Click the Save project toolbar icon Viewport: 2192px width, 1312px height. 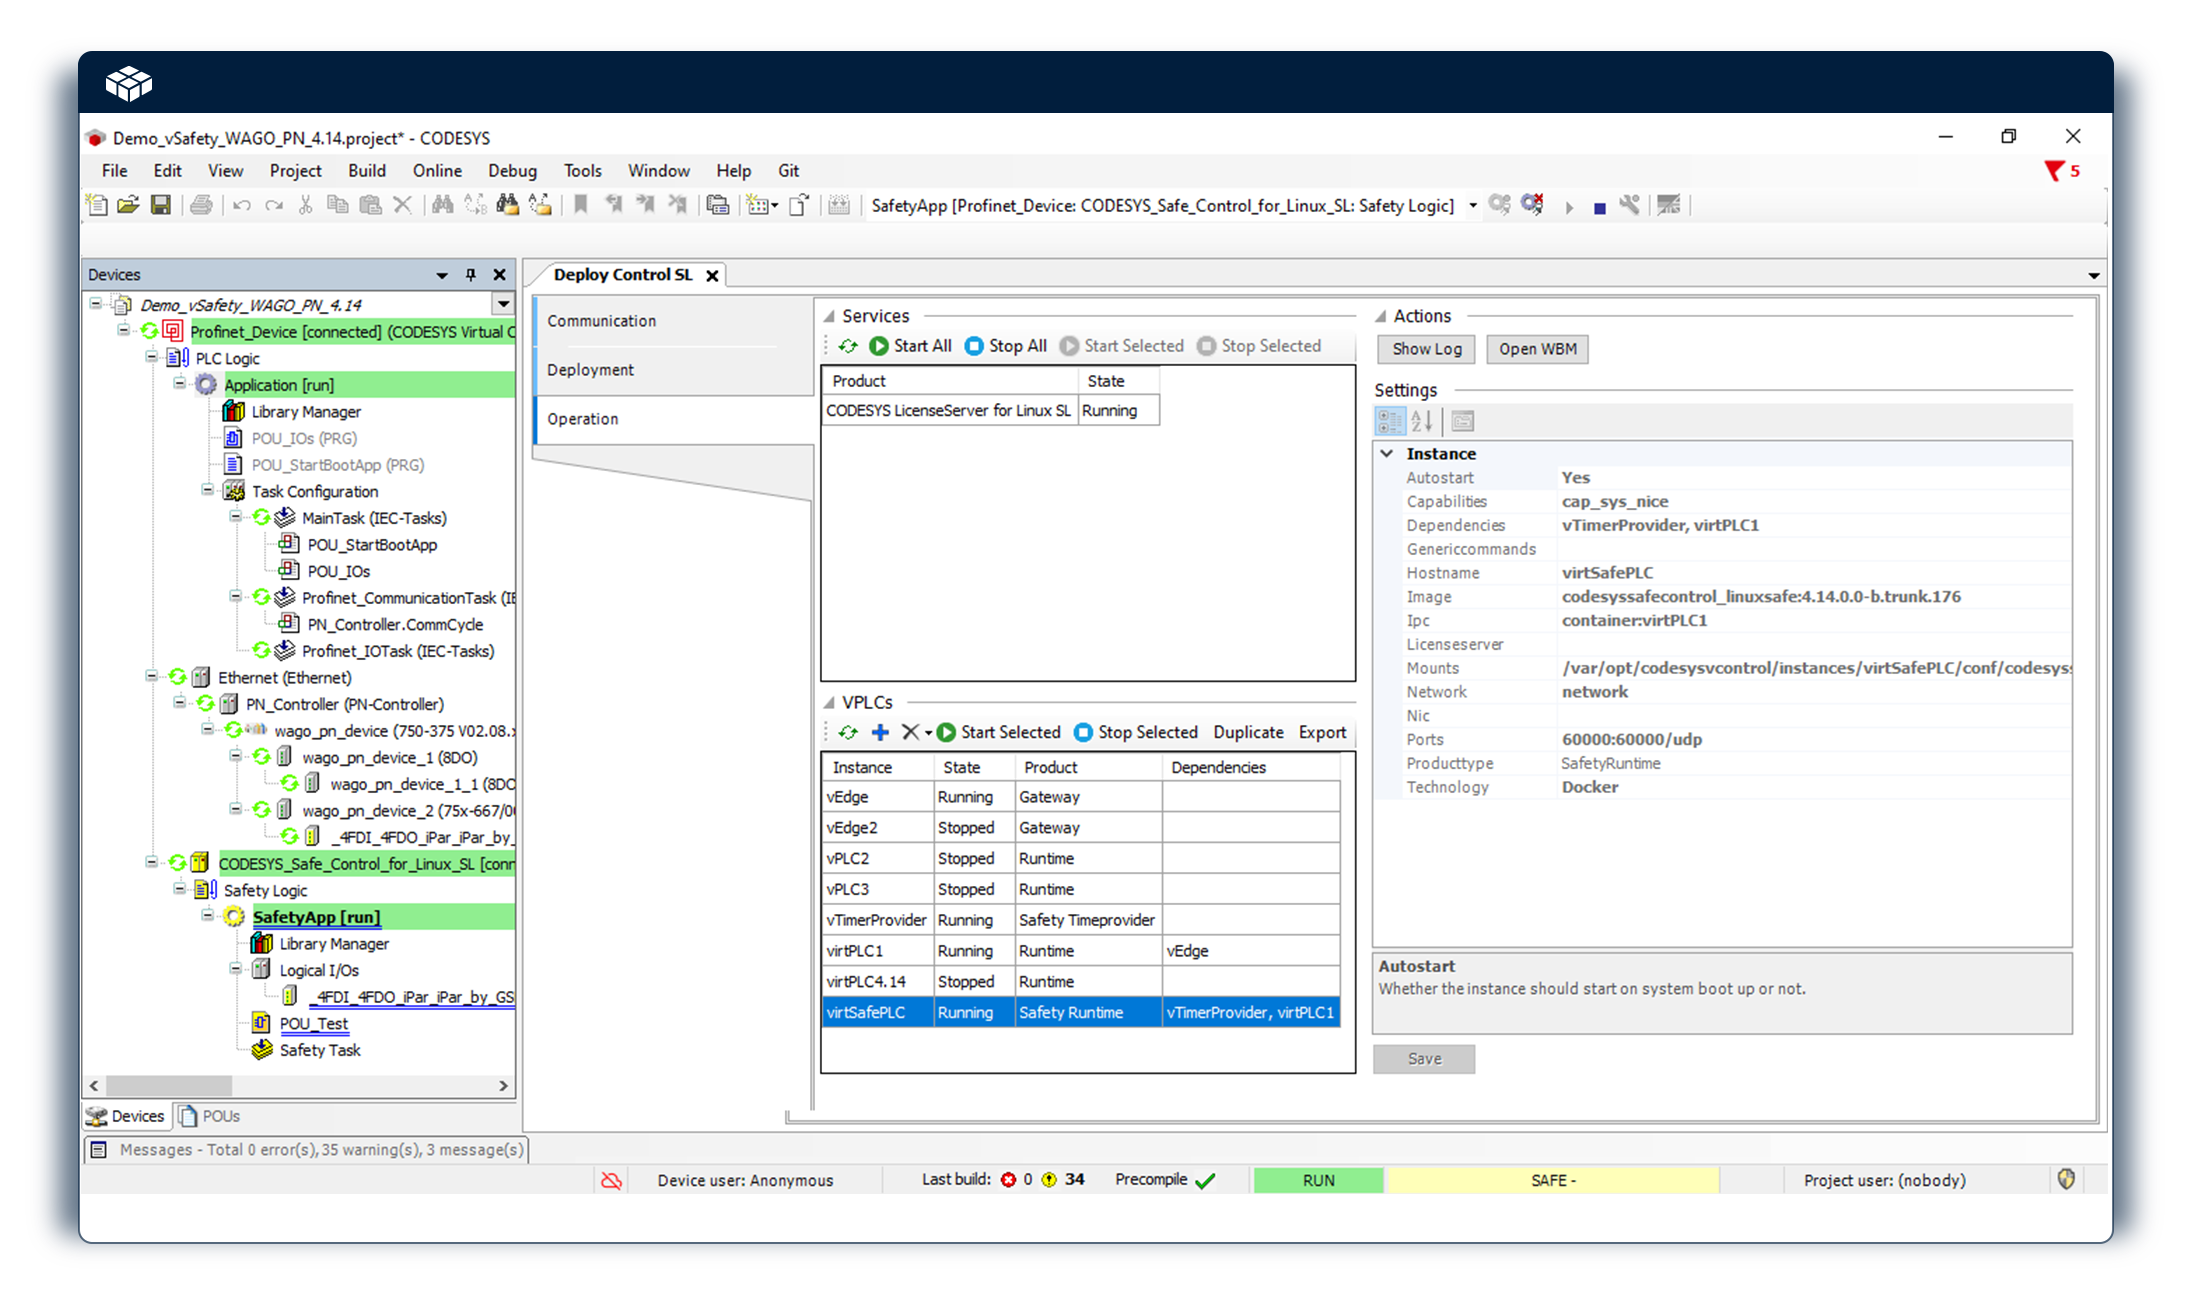(160, 205)
